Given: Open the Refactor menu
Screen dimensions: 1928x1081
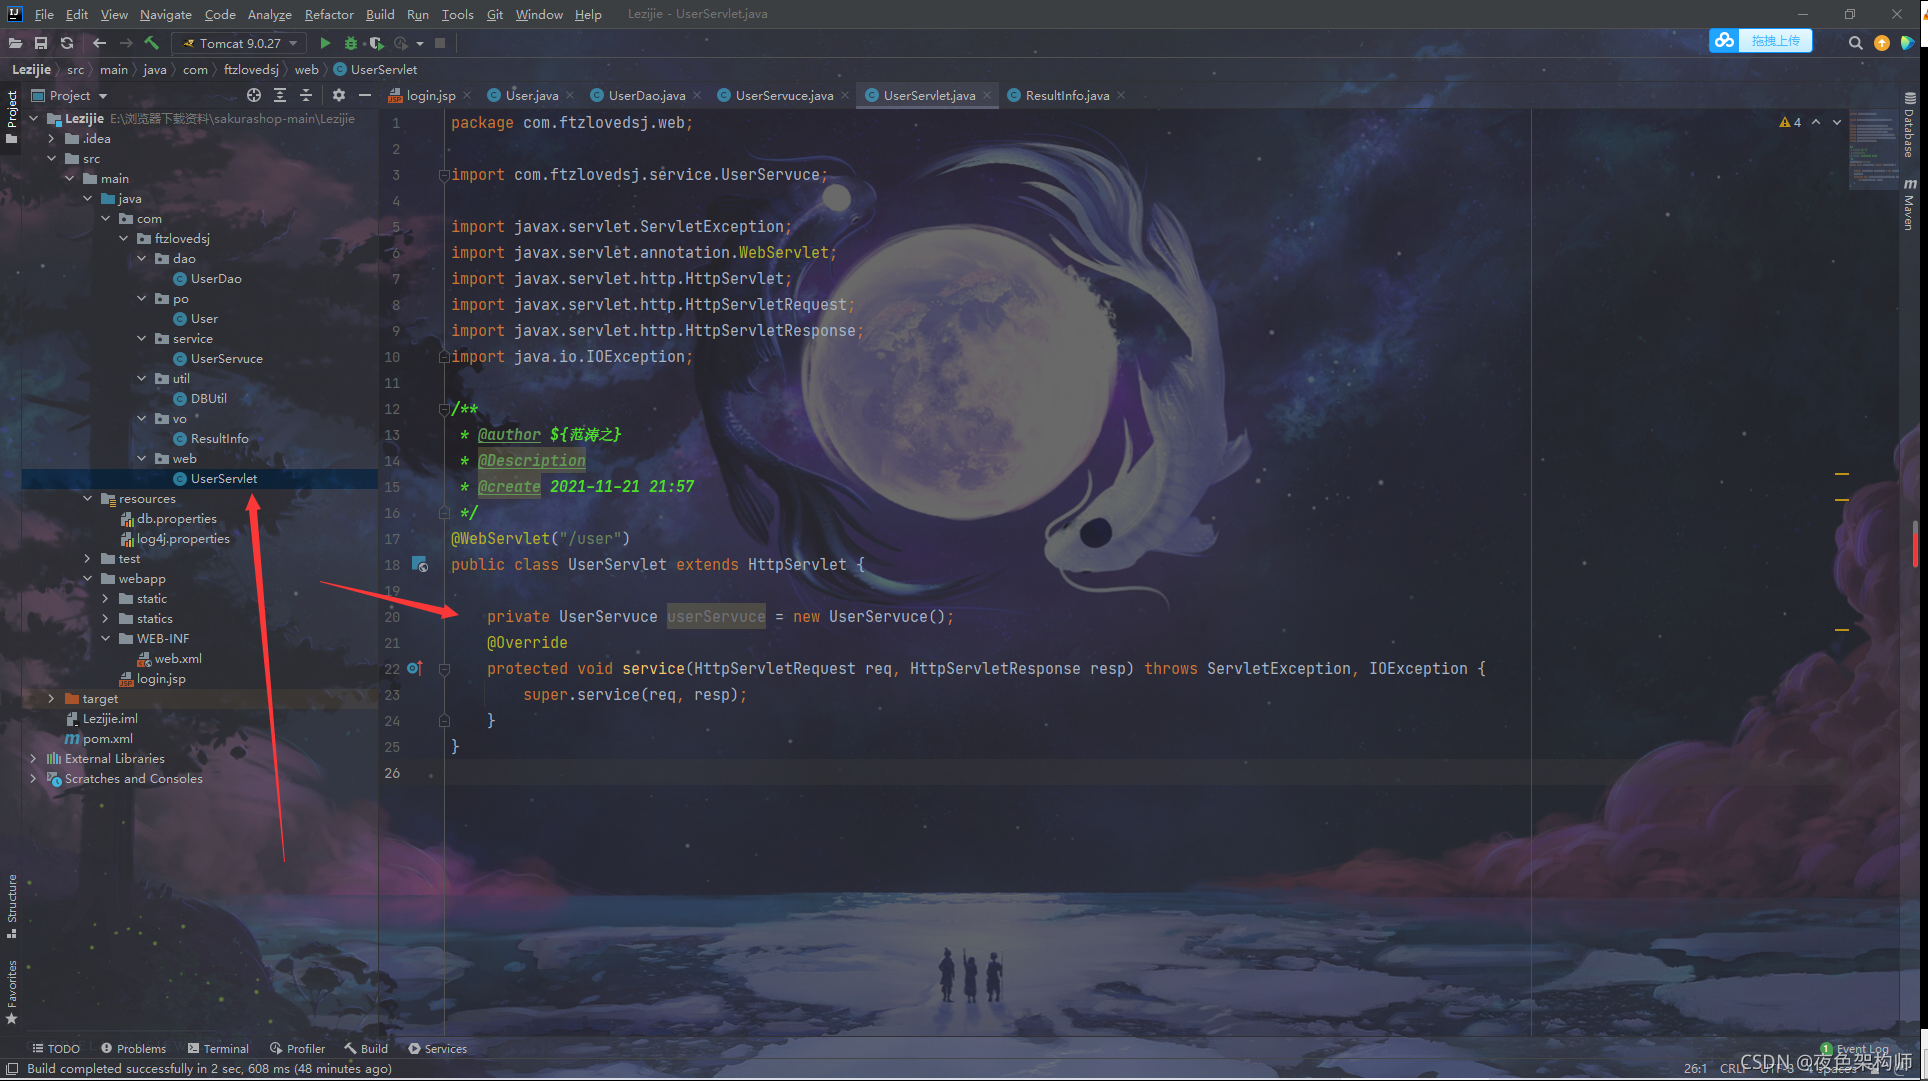Looking at the screenshot, I should click(x=329, y=14).
